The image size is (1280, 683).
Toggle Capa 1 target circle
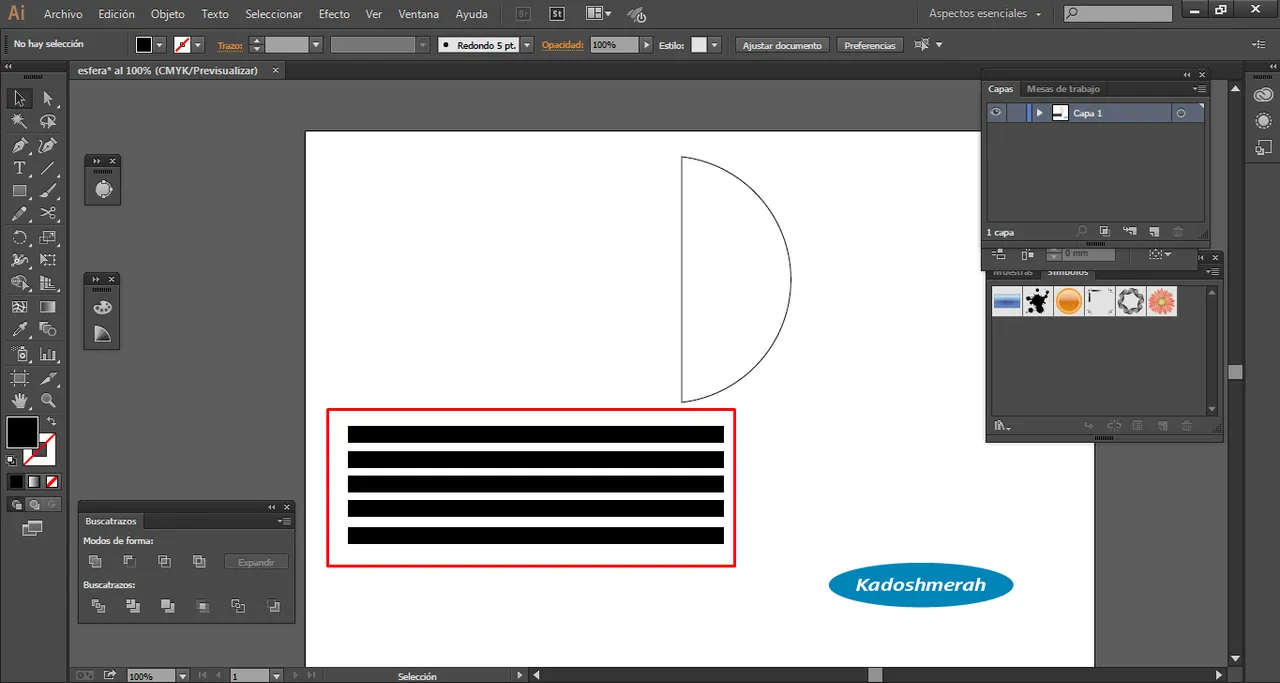click(x=1181, y=114)
